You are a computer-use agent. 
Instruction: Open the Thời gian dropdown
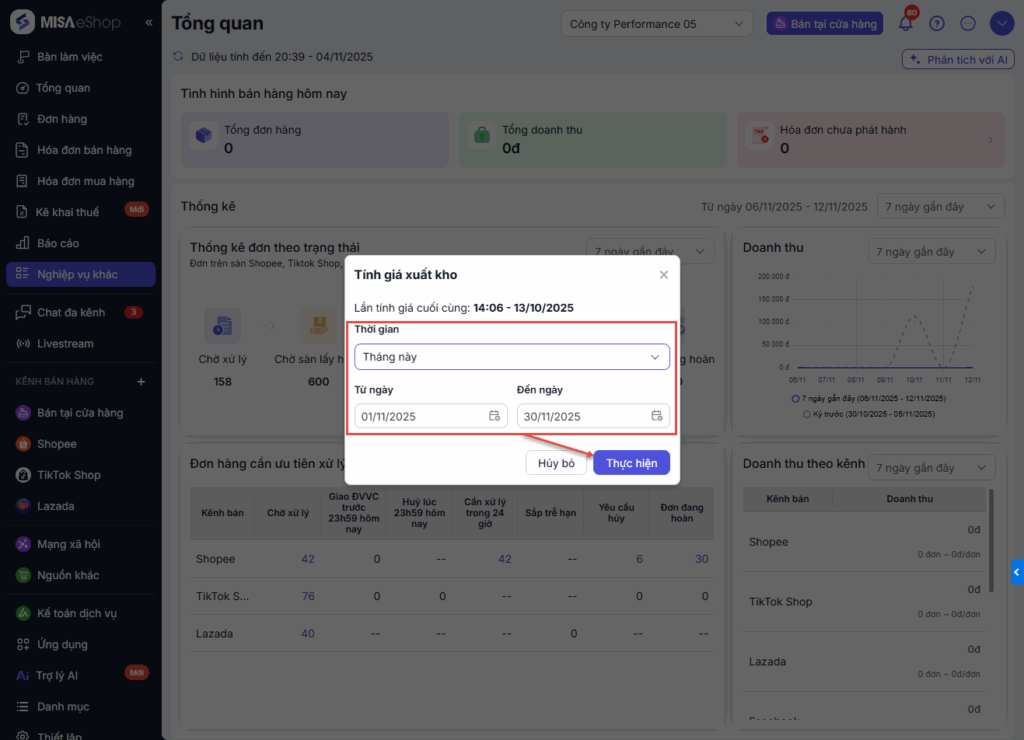(511, 357)
